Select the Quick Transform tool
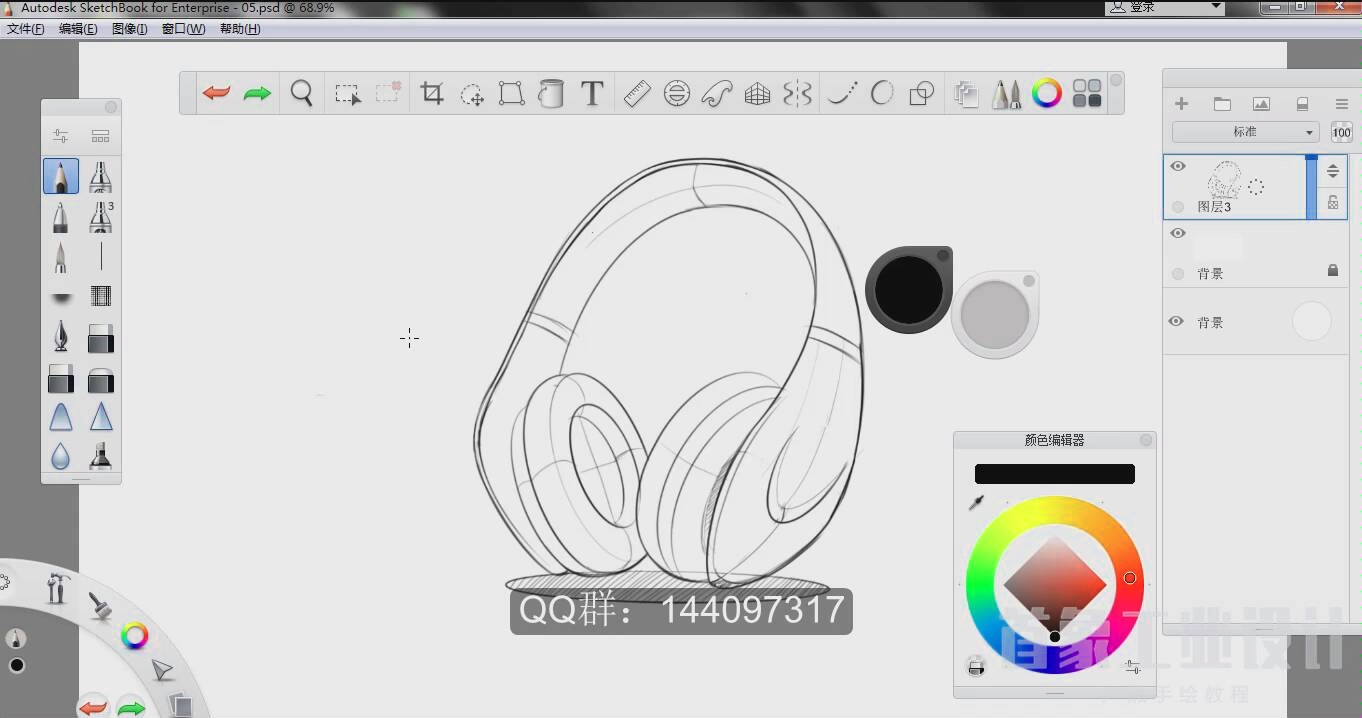1362x718 pixels. (472, 94)
